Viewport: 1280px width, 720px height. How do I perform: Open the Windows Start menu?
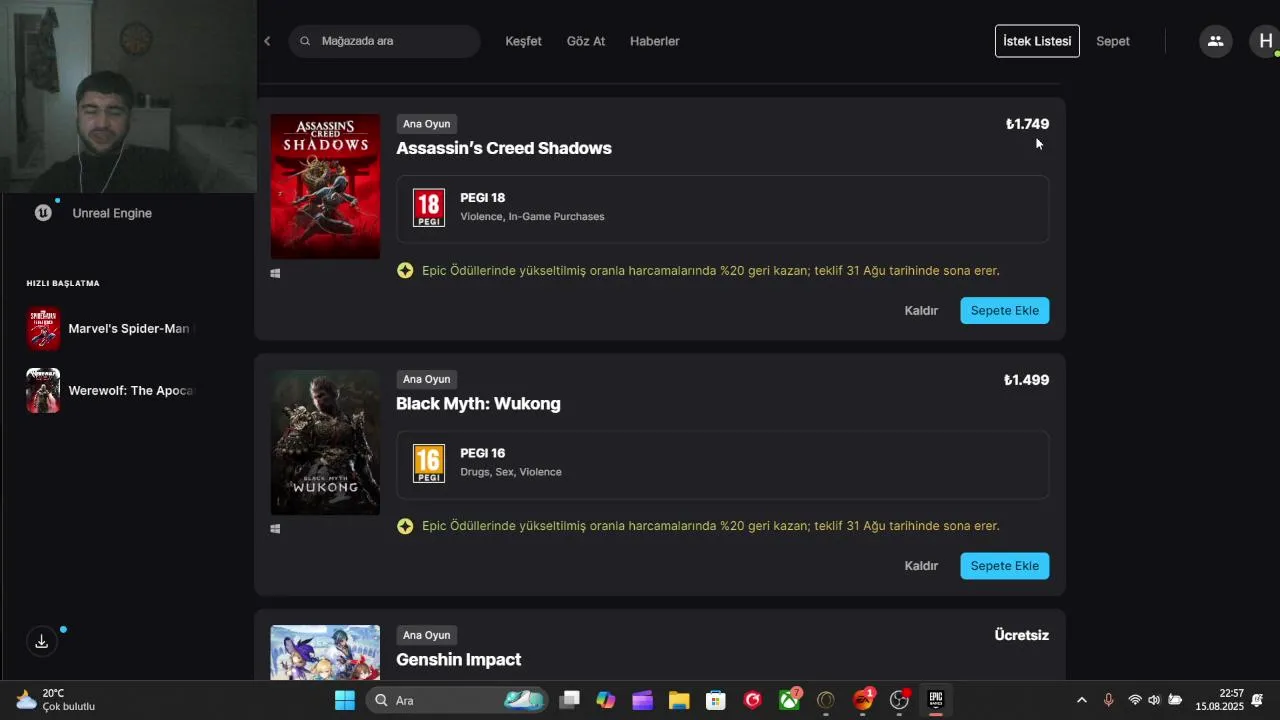[x=345, y=700]
